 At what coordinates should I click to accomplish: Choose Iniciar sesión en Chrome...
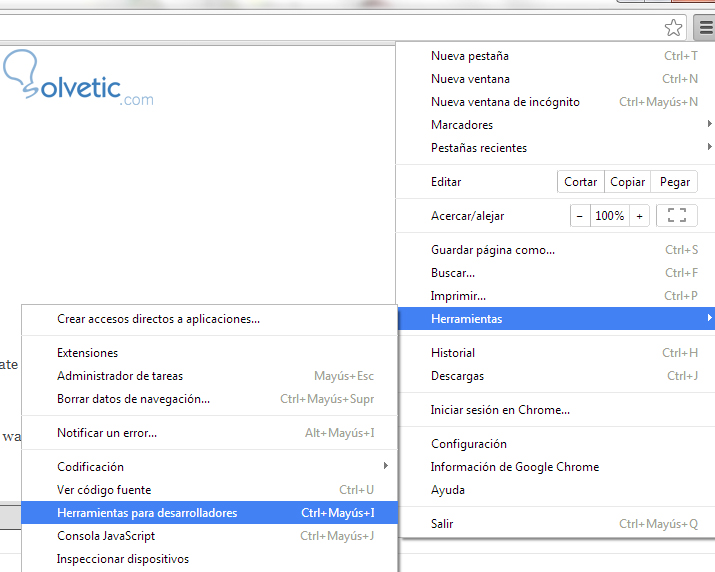point(556,410)
